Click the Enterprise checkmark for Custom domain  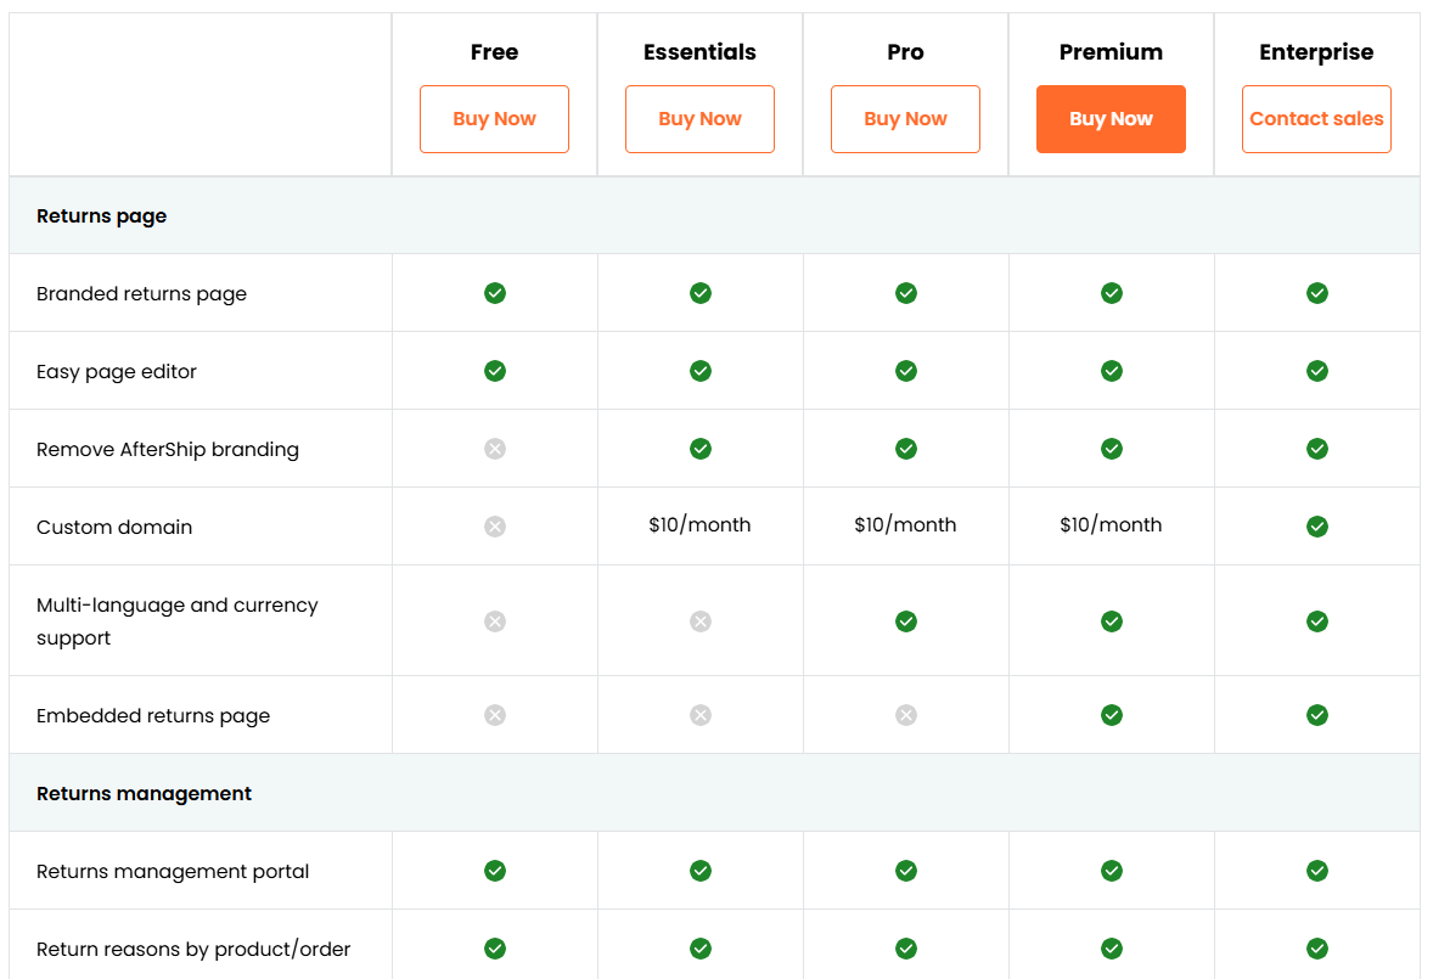tap(1317, 527)
